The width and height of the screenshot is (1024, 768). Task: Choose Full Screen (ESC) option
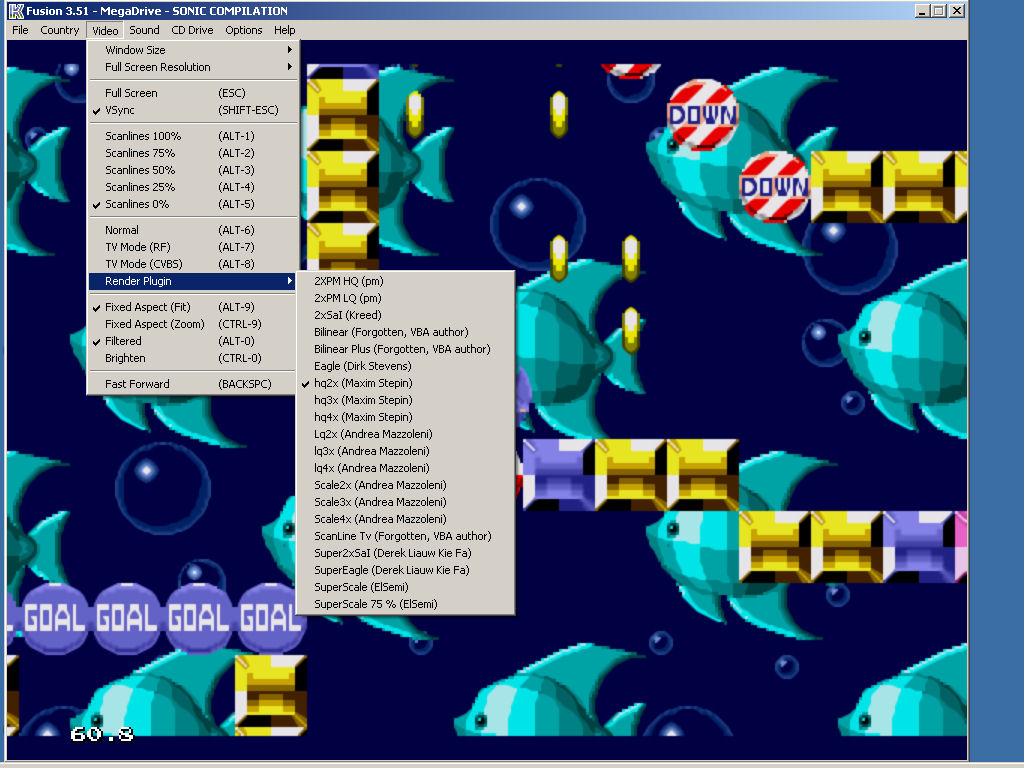pyautogui.click(x=193, y=93)
